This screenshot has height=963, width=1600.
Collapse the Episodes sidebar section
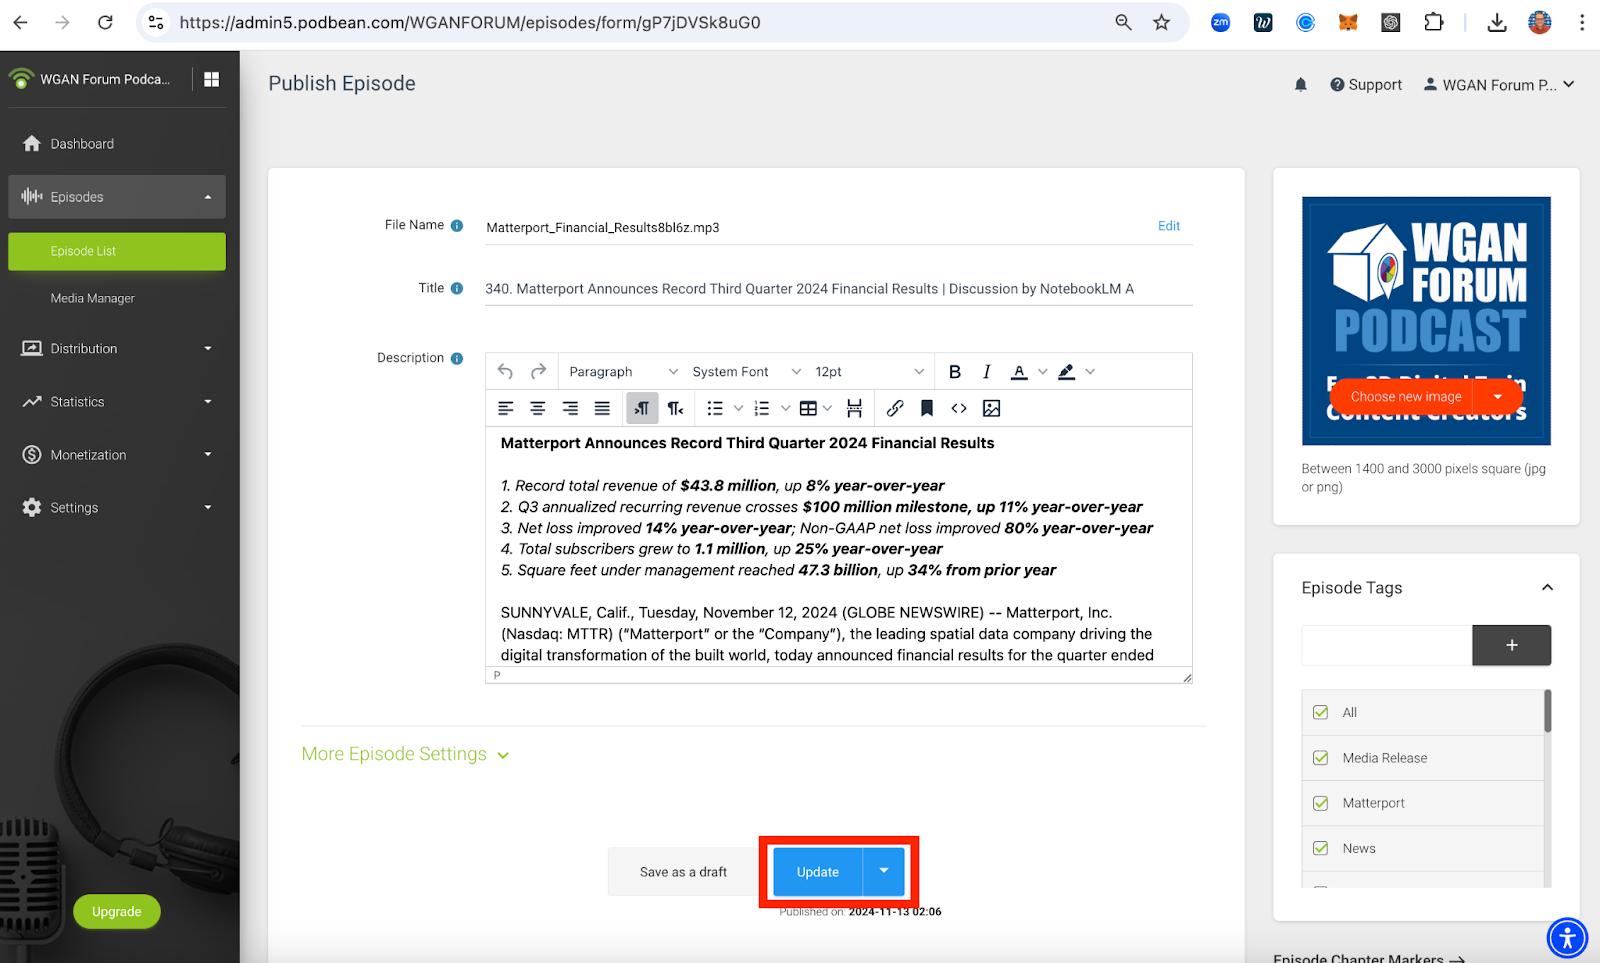pos(117,197)
